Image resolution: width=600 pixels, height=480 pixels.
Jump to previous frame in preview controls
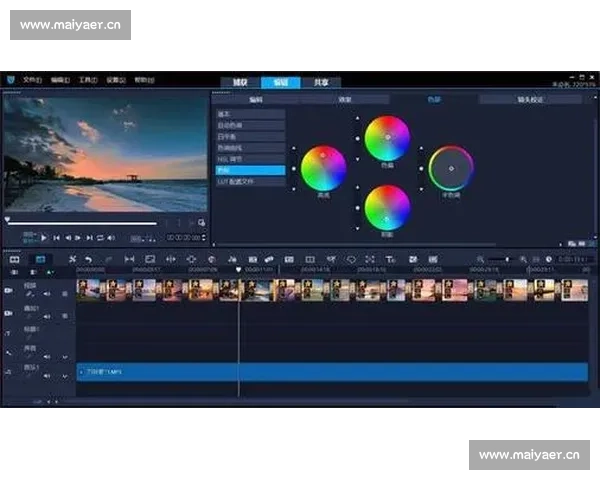(67, 237)
